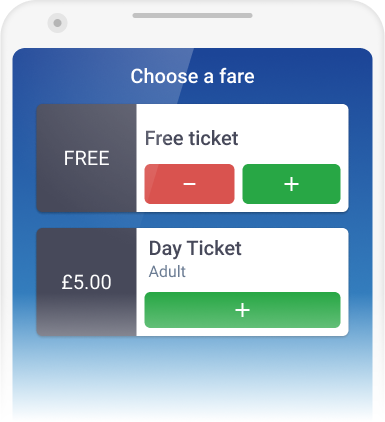Tap the plus symbol beside the minus button
The image size is (385, 422).
(x=291, y=184)
